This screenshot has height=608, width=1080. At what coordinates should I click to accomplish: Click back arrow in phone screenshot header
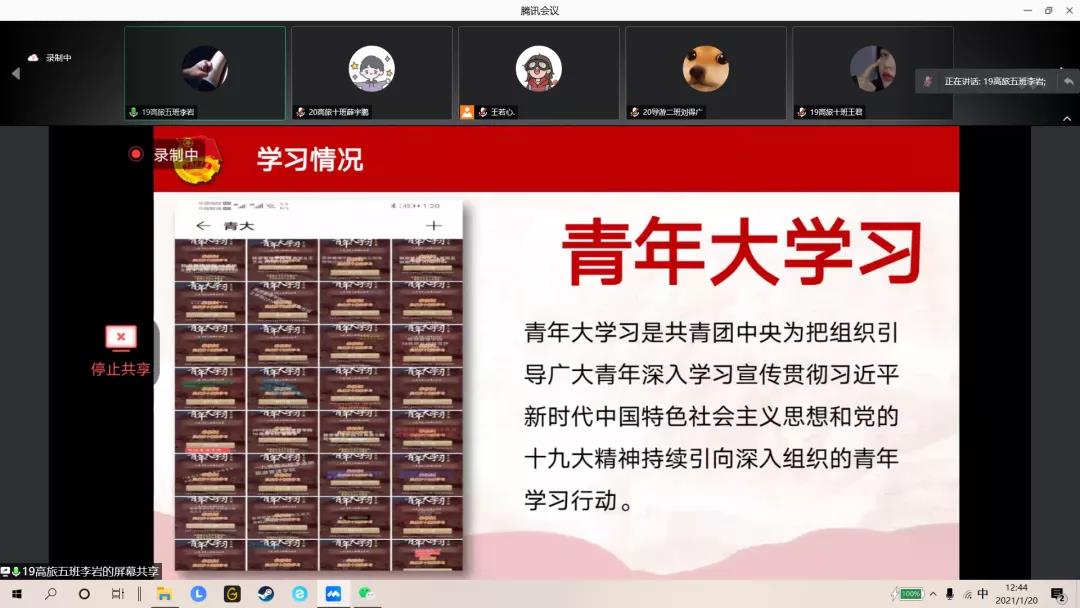(203, 226)
